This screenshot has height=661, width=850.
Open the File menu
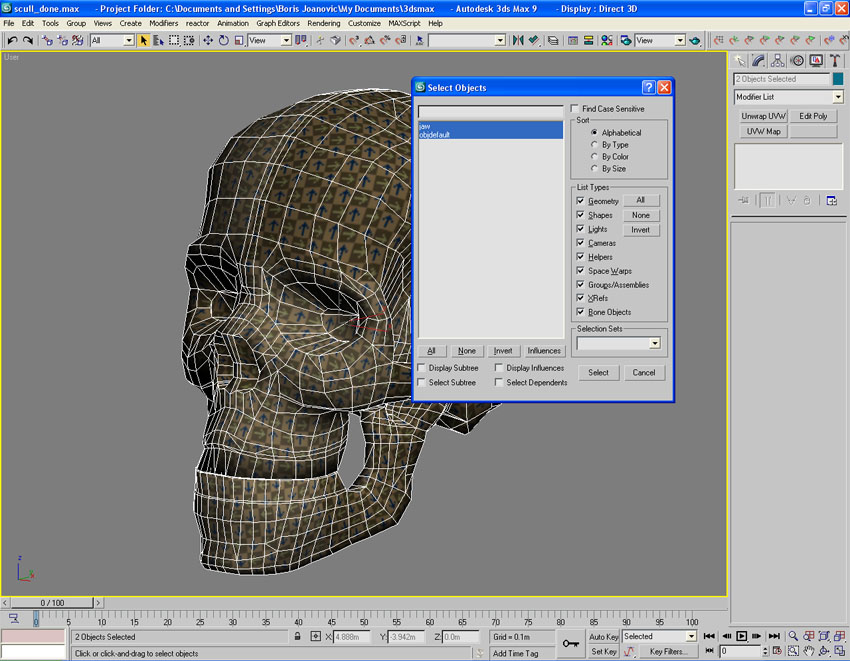[9, 23]
